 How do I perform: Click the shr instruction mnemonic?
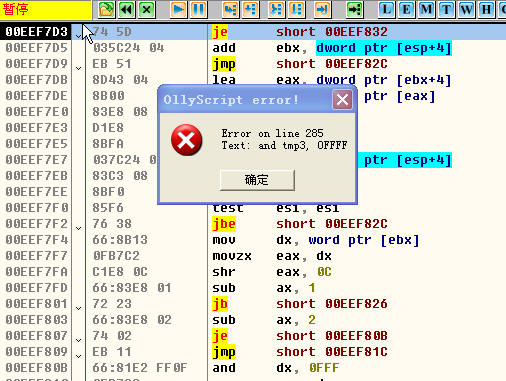click(x=224, y=272)
